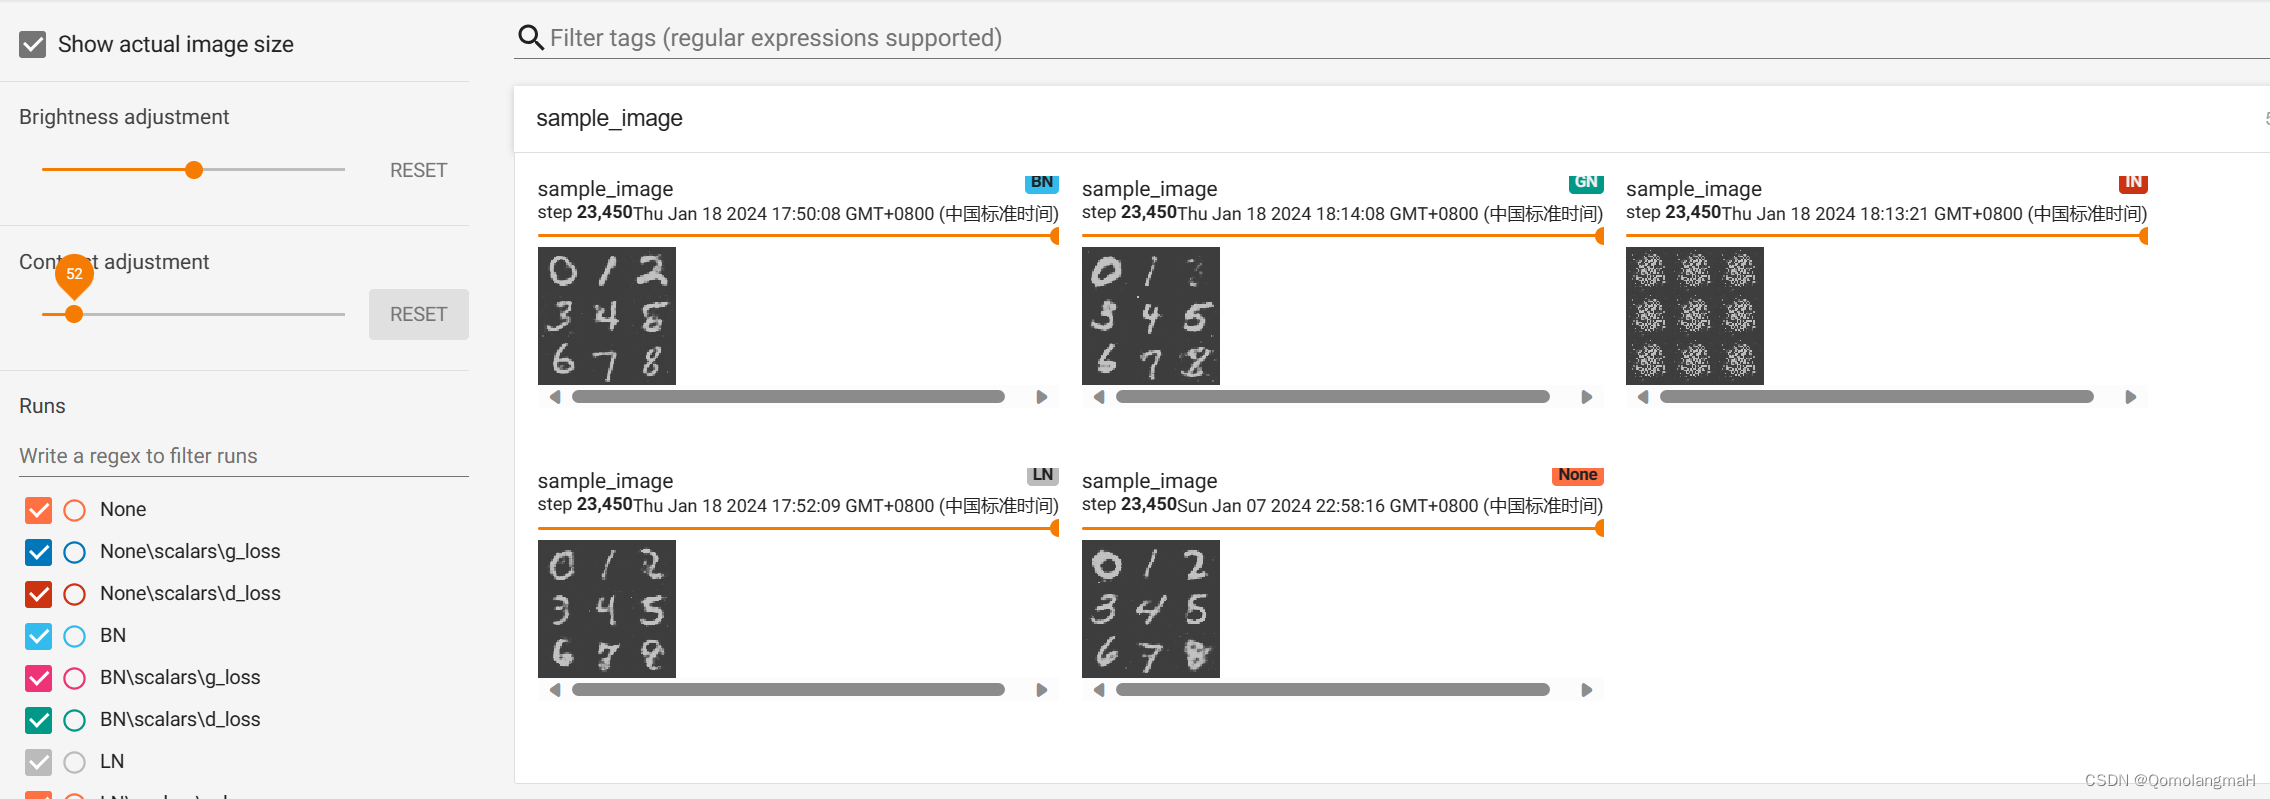2270x799 pixels.
Task: Click the search icon in the filter tags field
Action: click(x=530, y=37)
